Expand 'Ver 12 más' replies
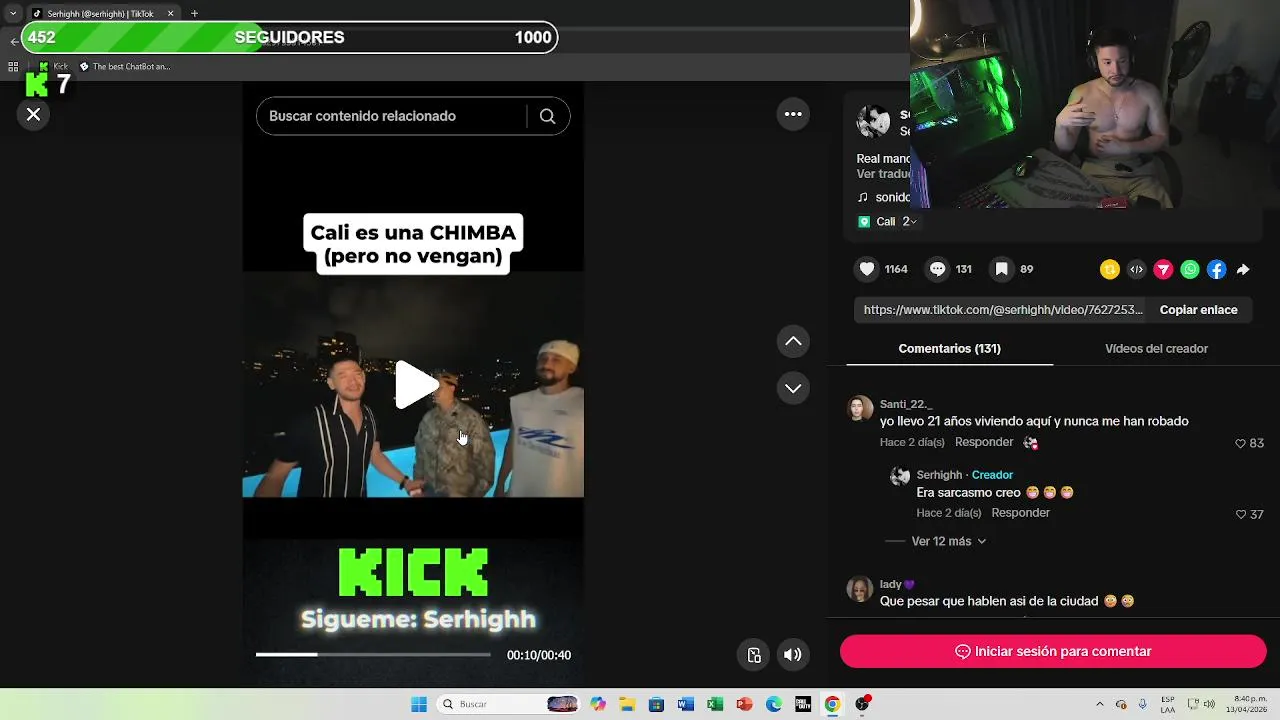1280x720 pixels. [x=948, y=541]
